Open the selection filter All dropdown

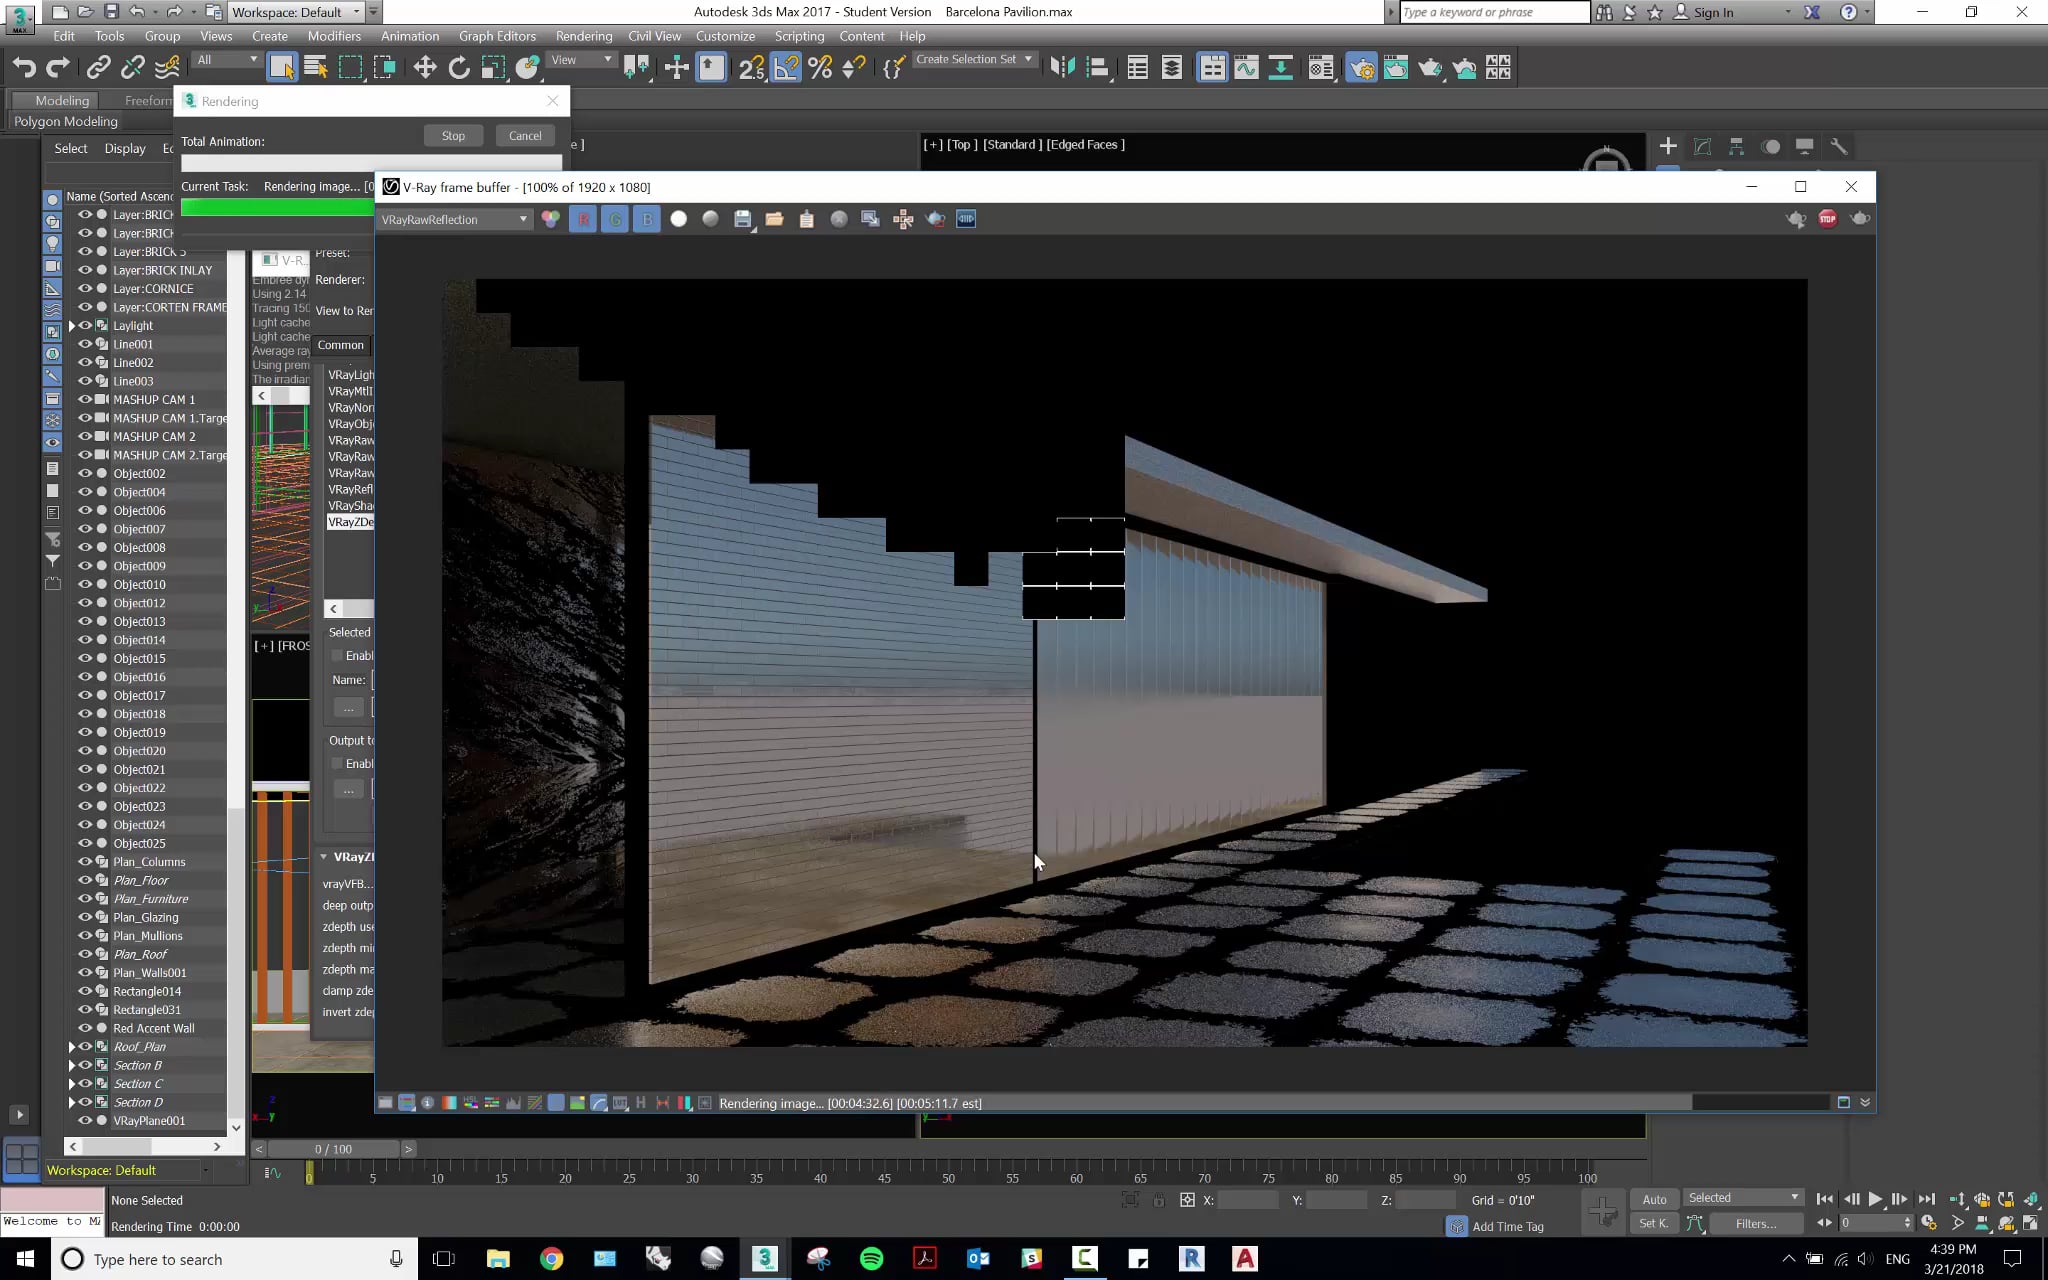pos(227,60)
